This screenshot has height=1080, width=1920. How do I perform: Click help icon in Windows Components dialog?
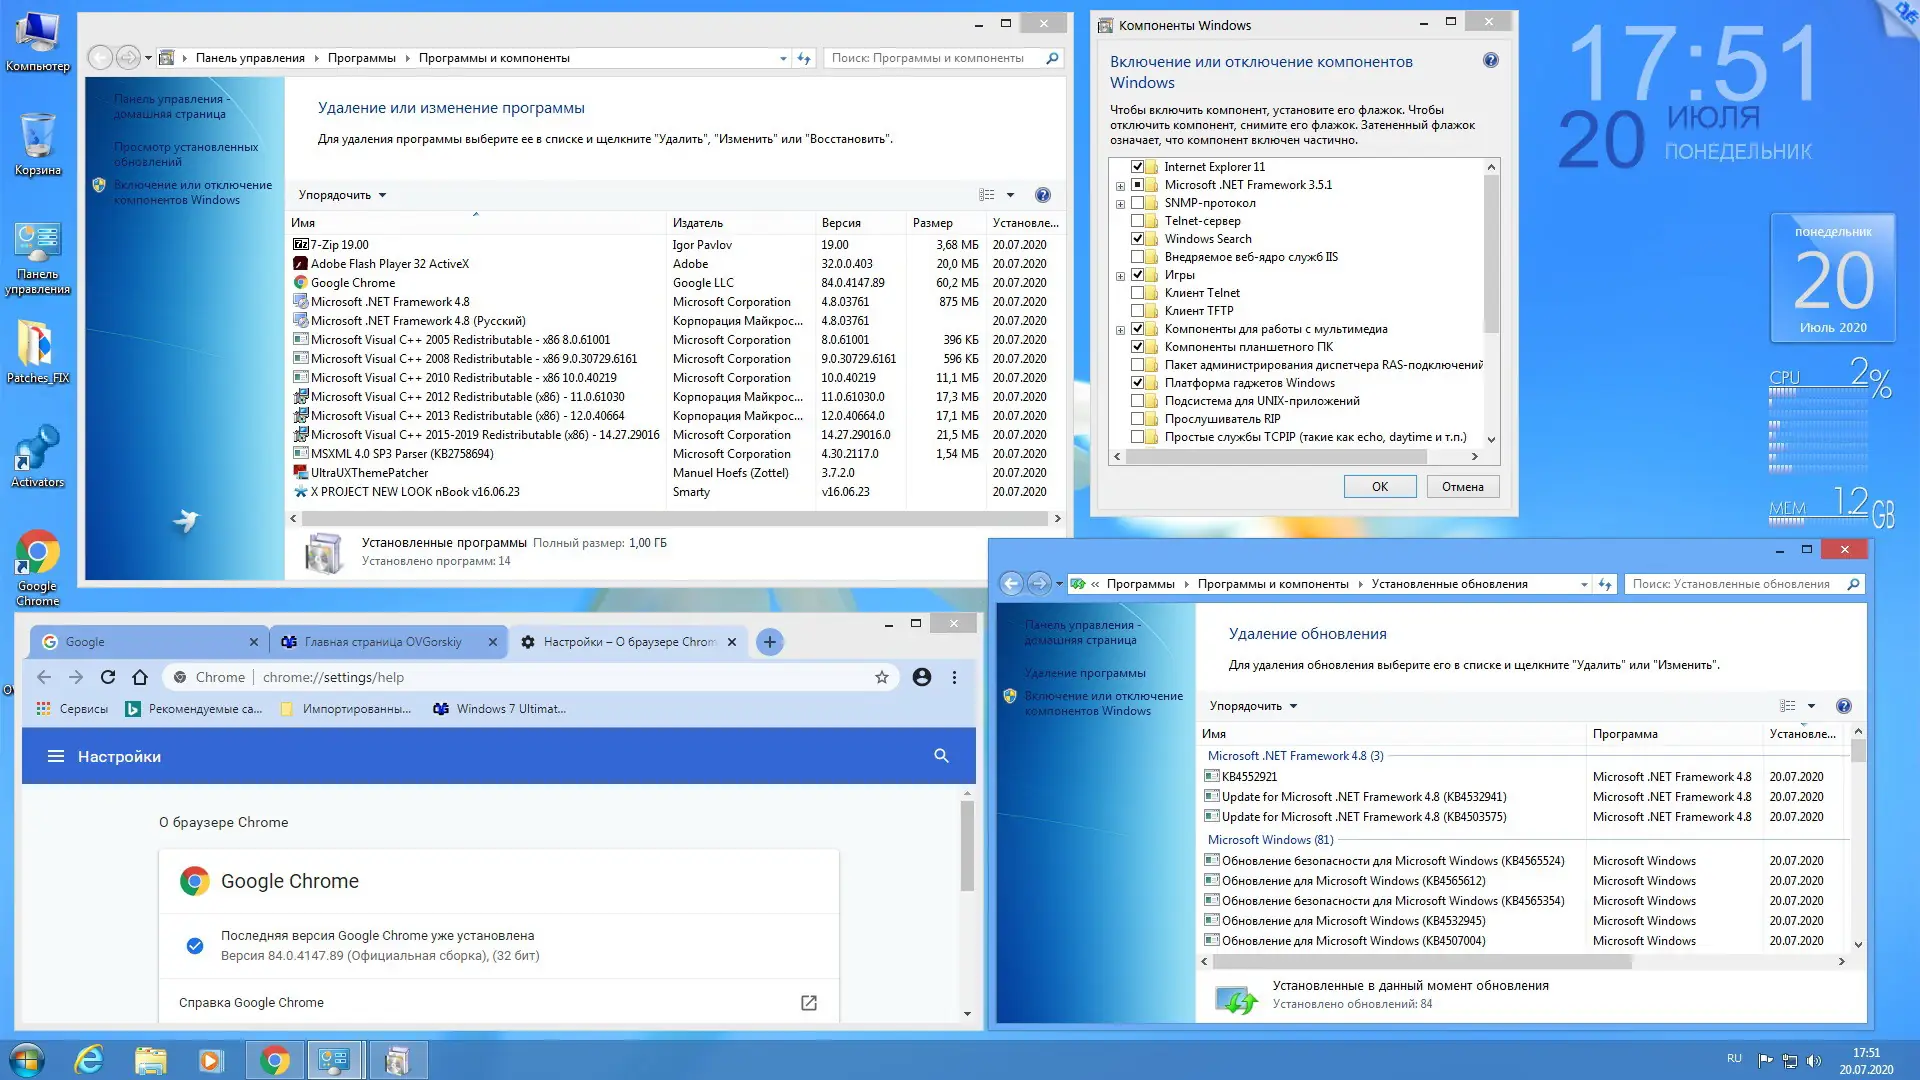[1490, 61]
